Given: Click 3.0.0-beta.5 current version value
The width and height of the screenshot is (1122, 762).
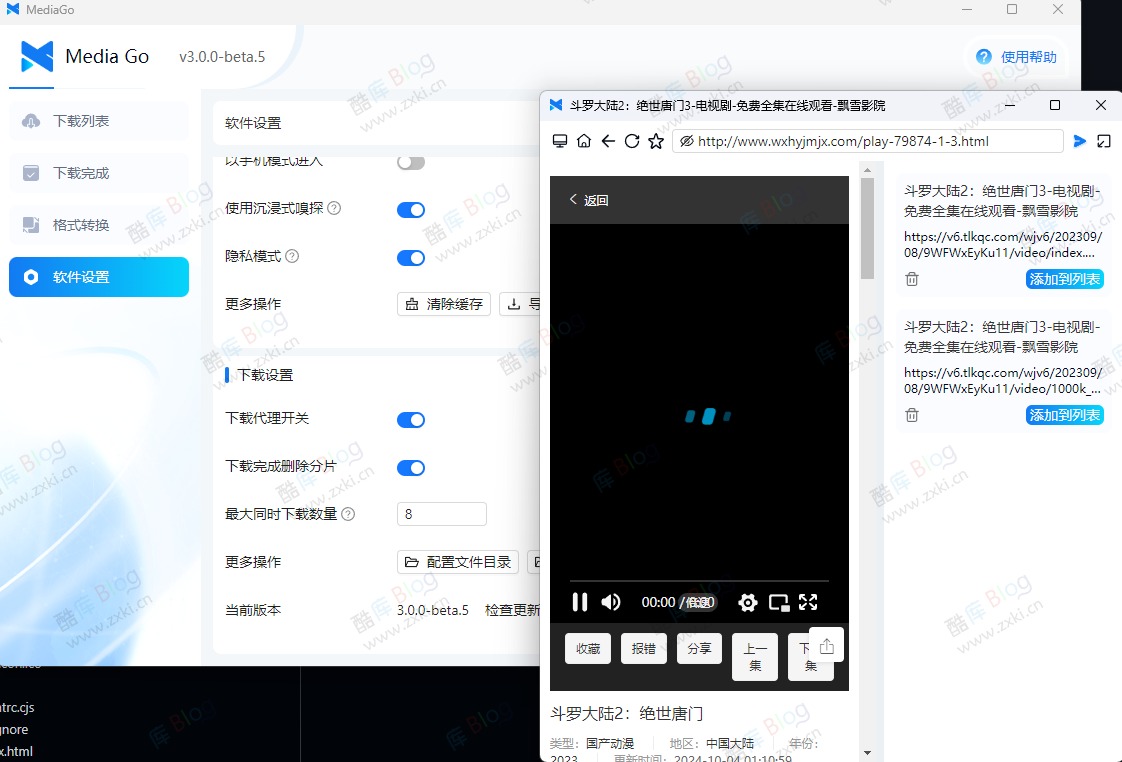Looking at the screenshot, I should (x=433, y=610).
